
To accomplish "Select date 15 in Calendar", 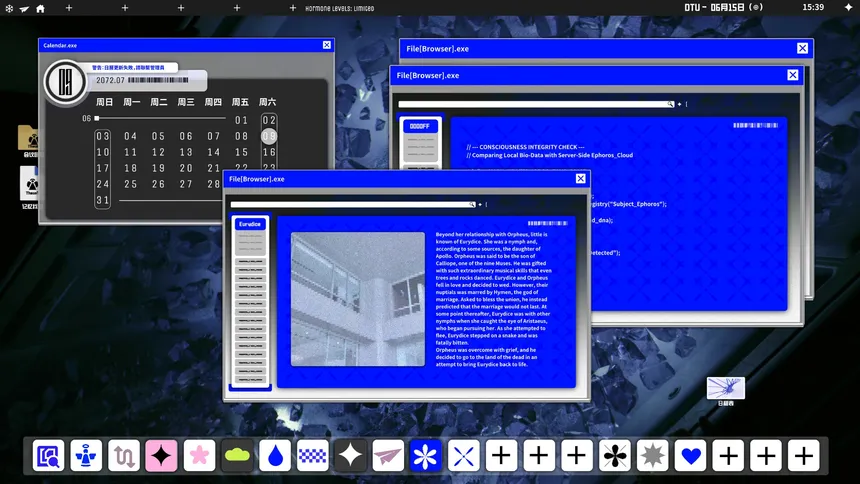I will (241, 152).
